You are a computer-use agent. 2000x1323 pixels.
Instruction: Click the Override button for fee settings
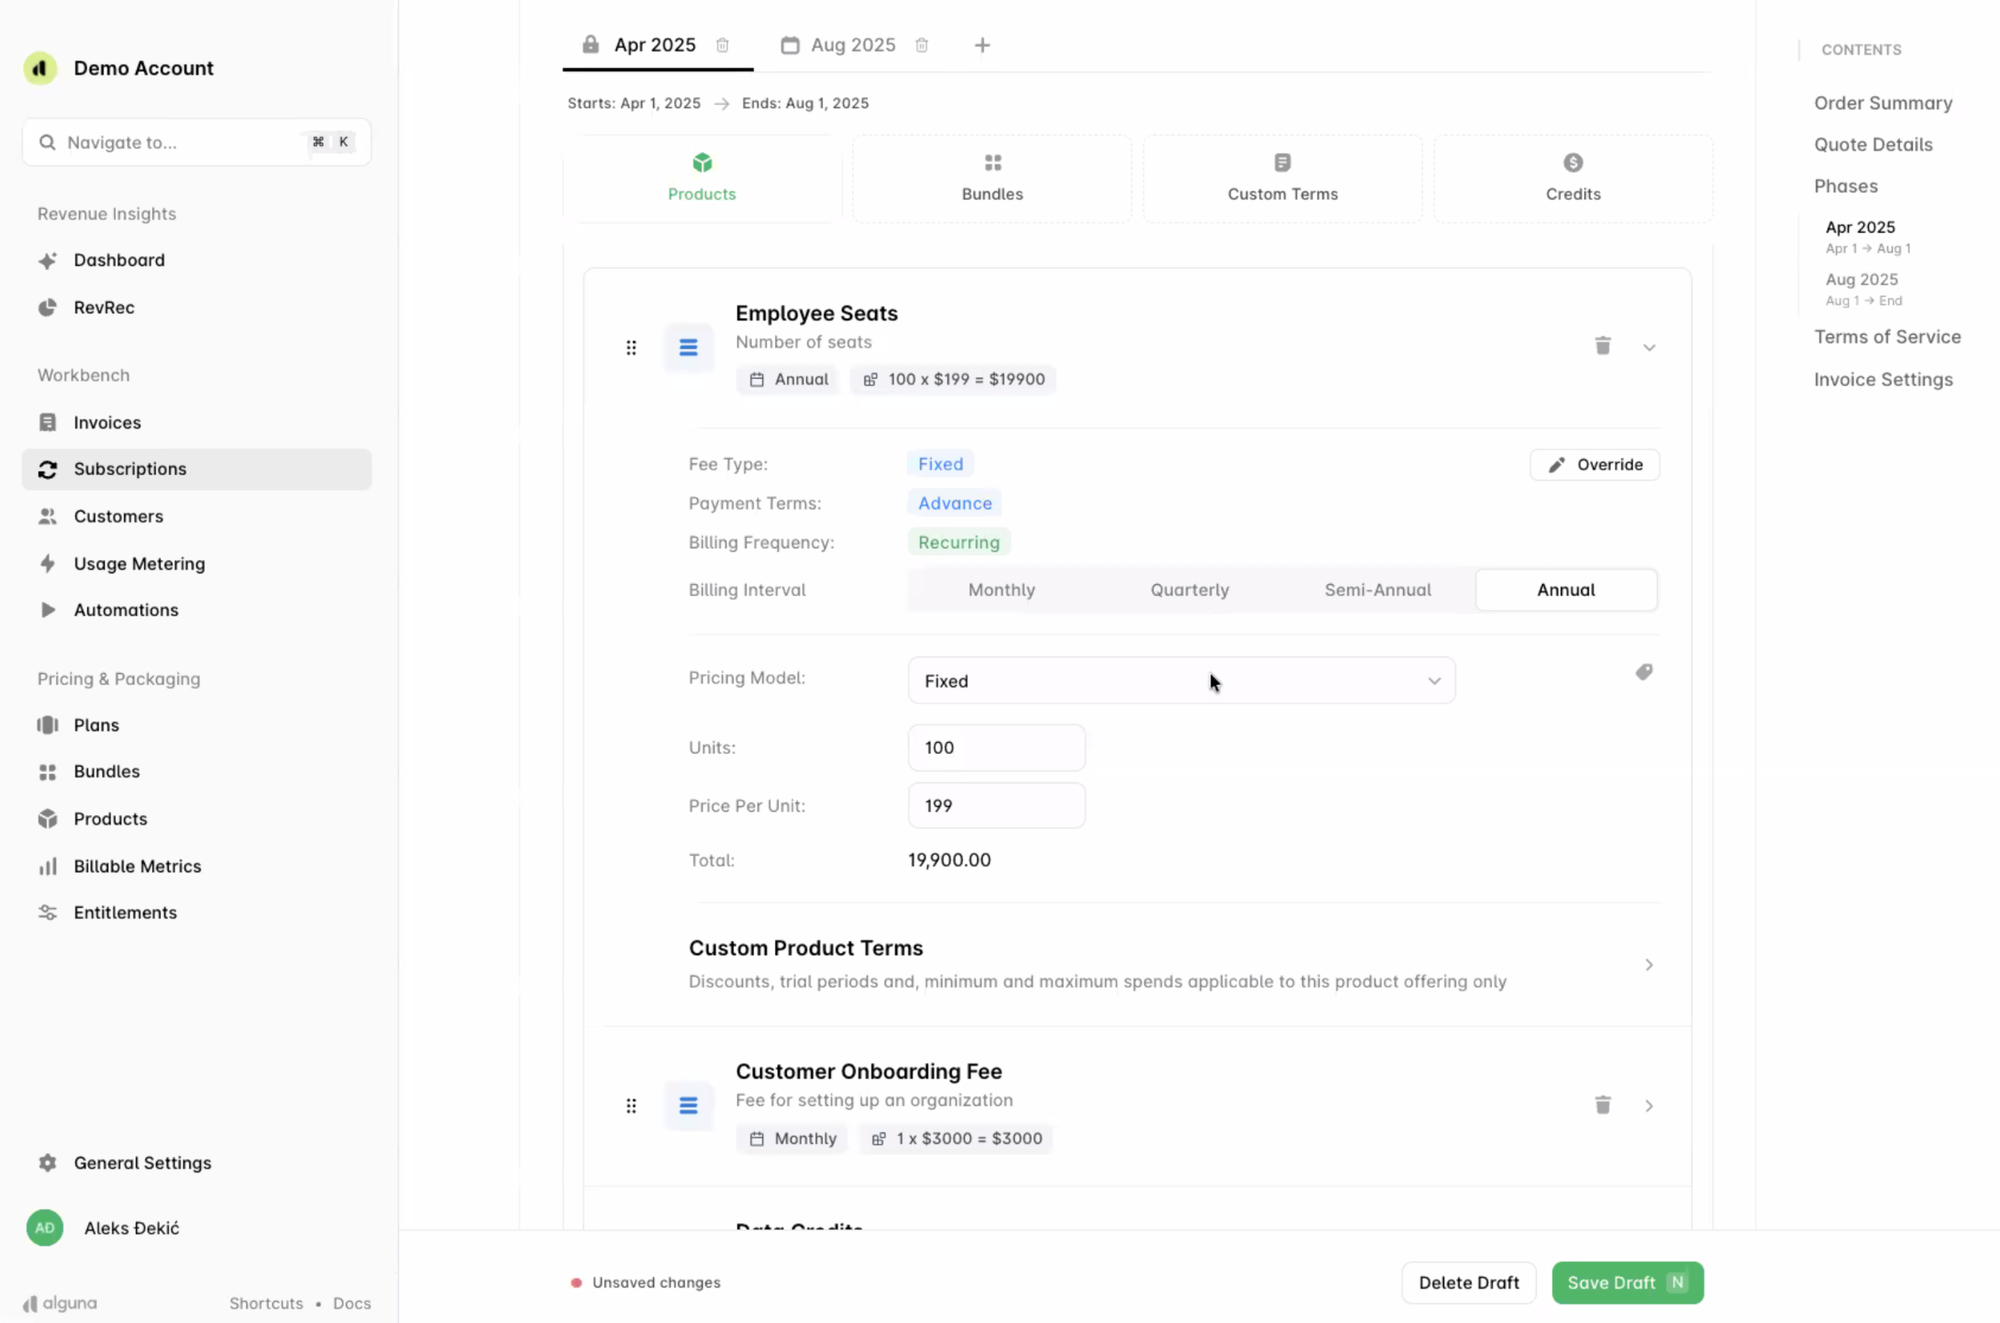tap(1594, 464)
